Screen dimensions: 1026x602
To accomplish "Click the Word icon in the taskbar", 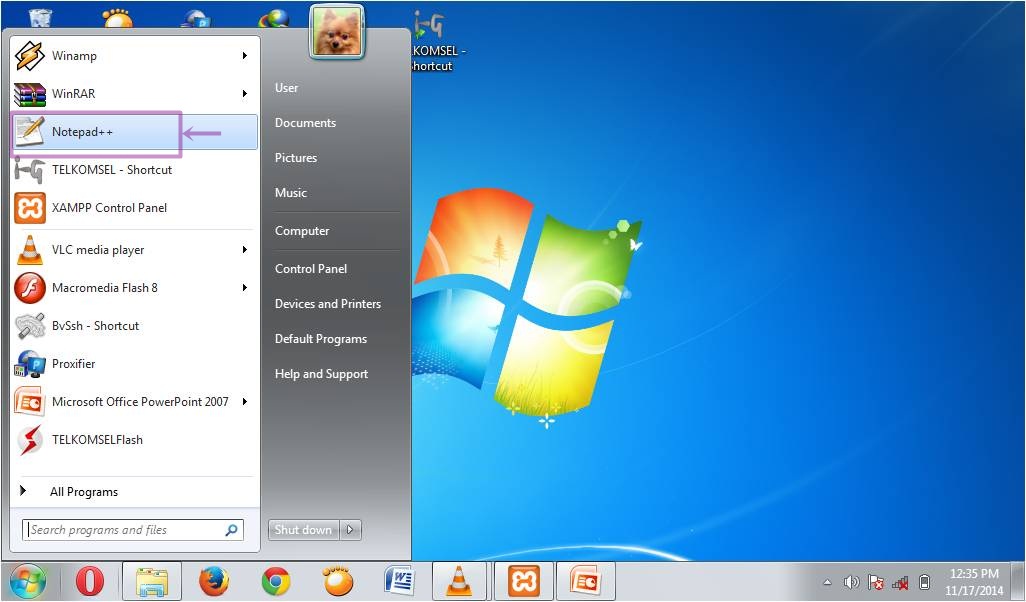I will 399,580.
